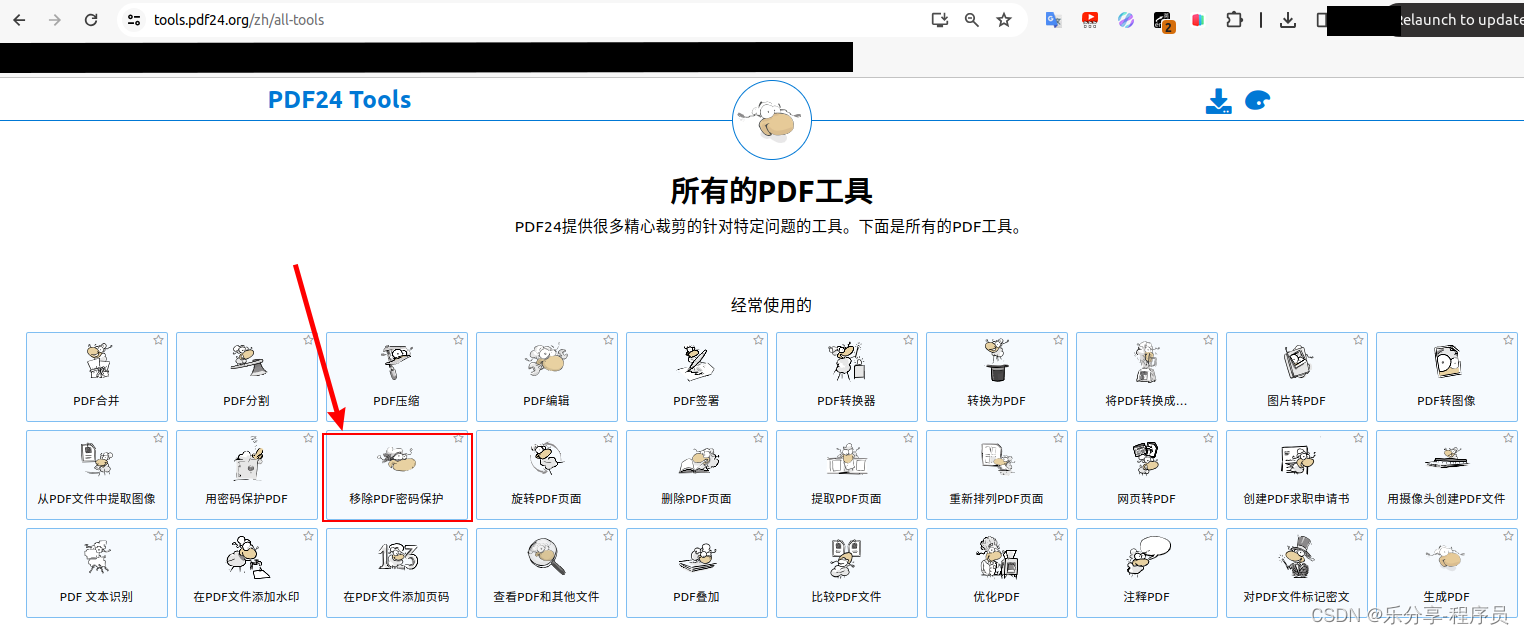Screen dimensions: 1524x634
Task: Favorite star on PDF分割 card
Action: point(308,340)
